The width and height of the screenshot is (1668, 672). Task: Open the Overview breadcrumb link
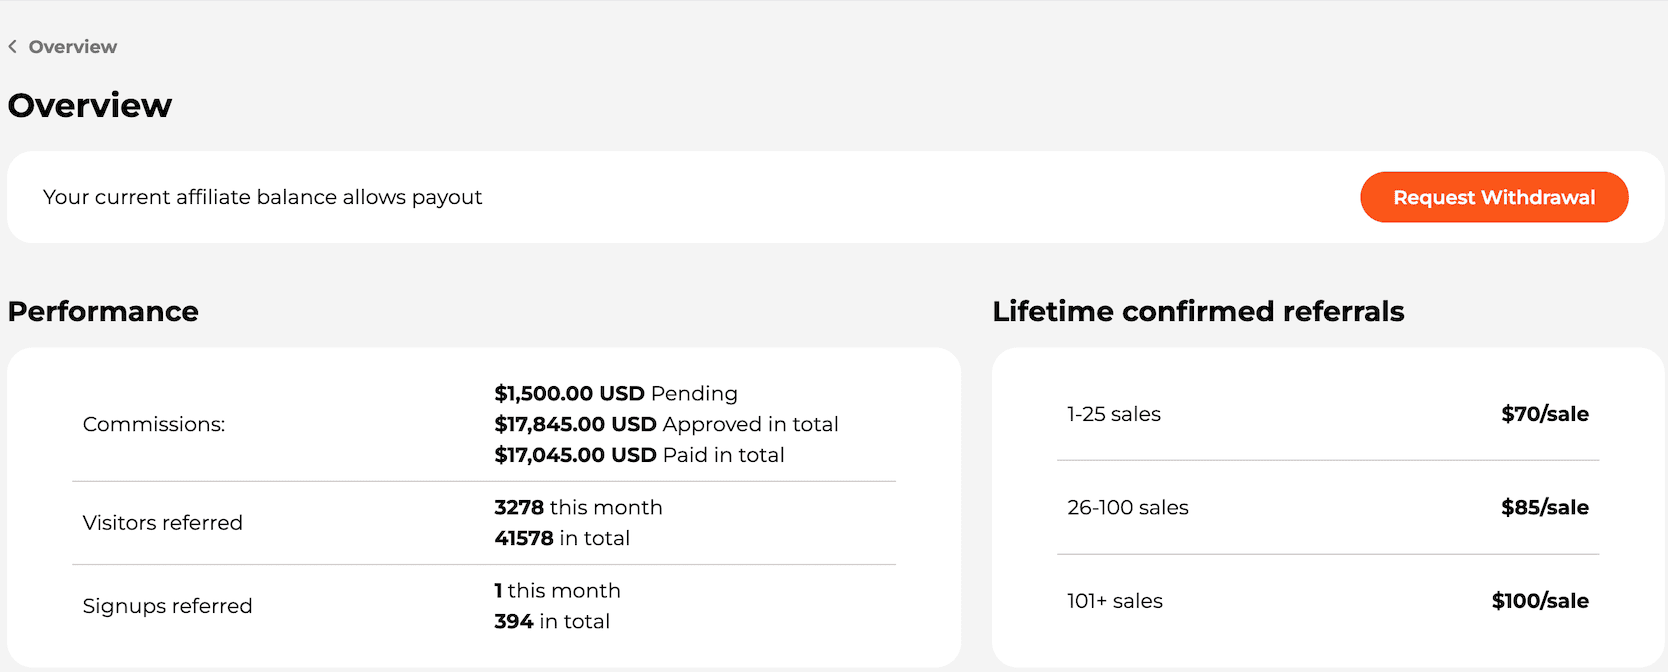tap(72, 47)
